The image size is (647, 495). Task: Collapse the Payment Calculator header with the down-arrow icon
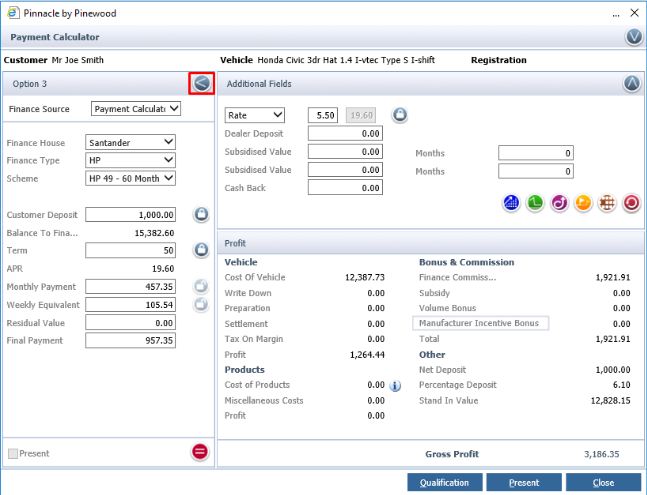coord(634,37)
